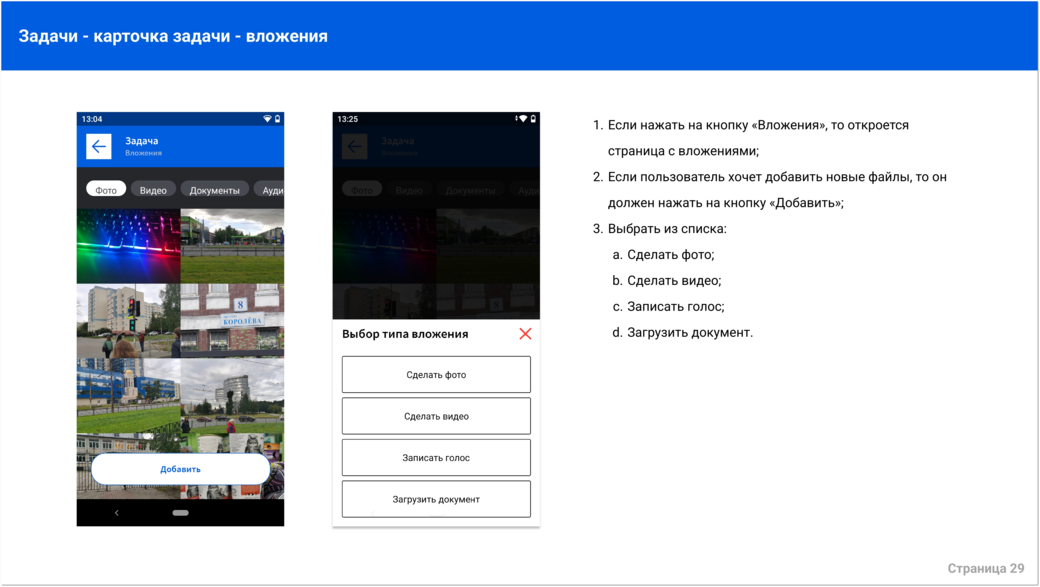The image size is (1040, 587).
Task: Open the round tower building photo thumbnail
Action: [x=232, y=396]
